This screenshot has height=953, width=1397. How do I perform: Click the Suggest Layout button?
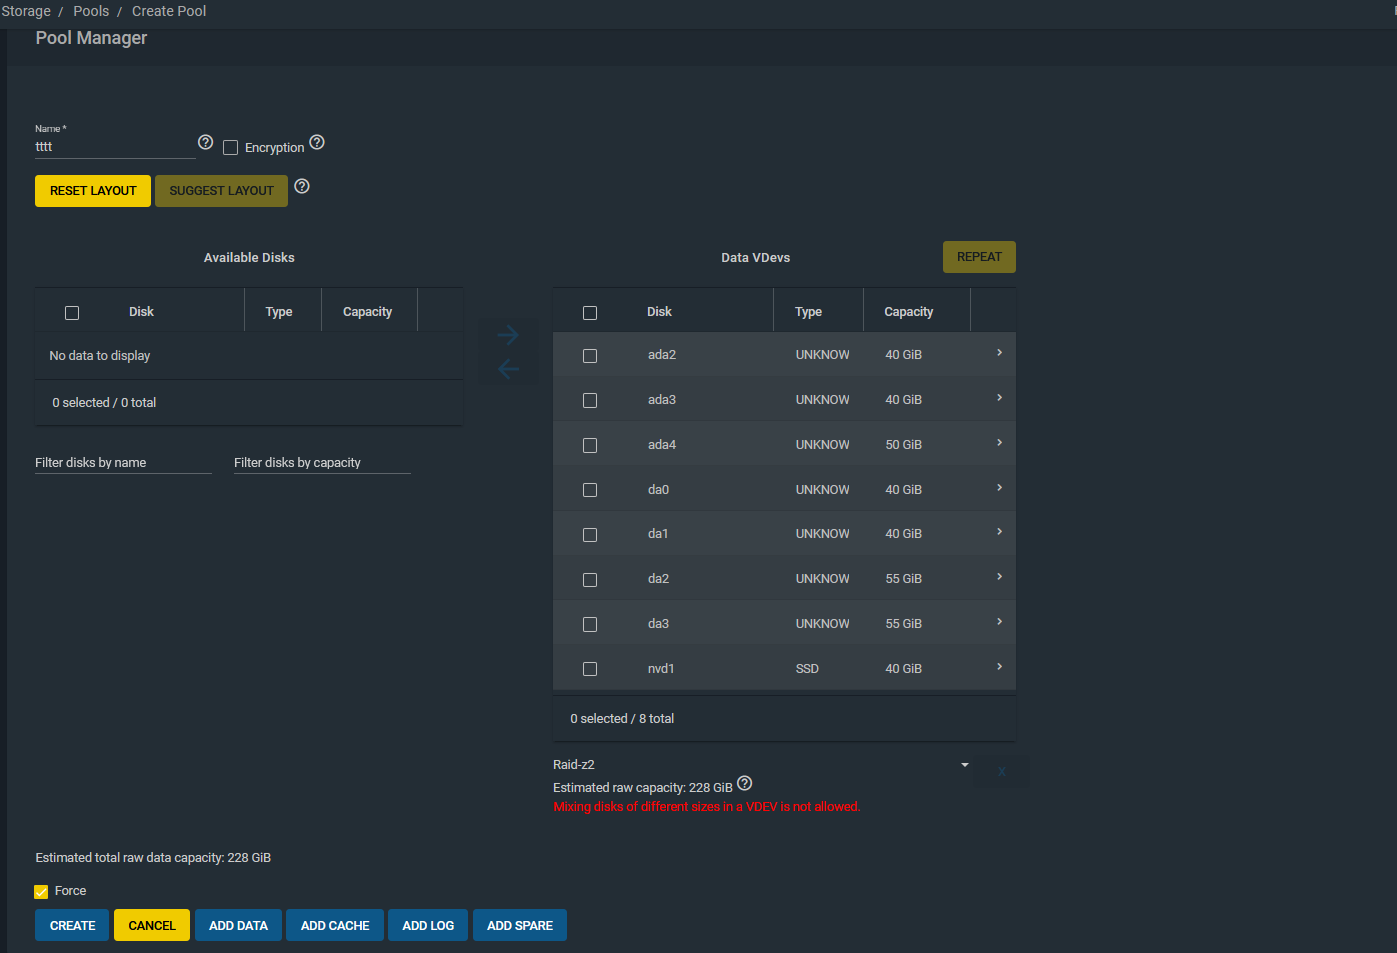(x=221, y=191)
